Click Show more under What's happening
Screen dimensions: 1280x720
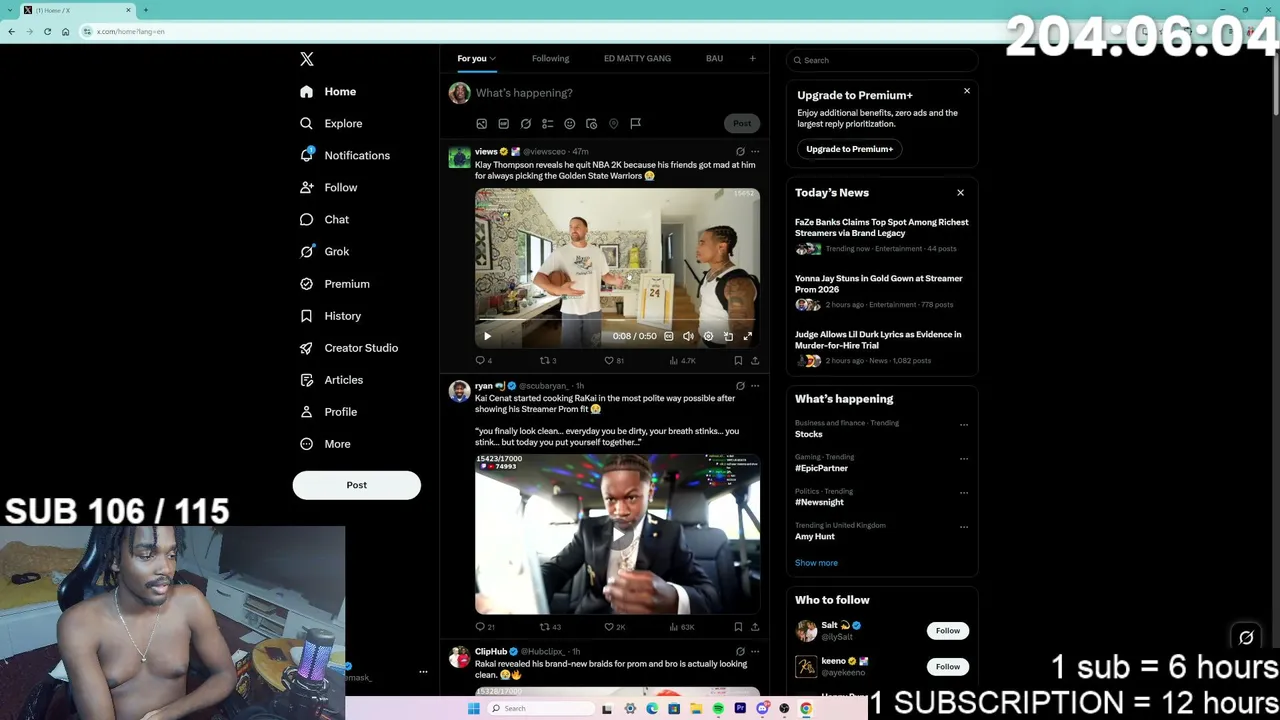click(x=817, y=563)
